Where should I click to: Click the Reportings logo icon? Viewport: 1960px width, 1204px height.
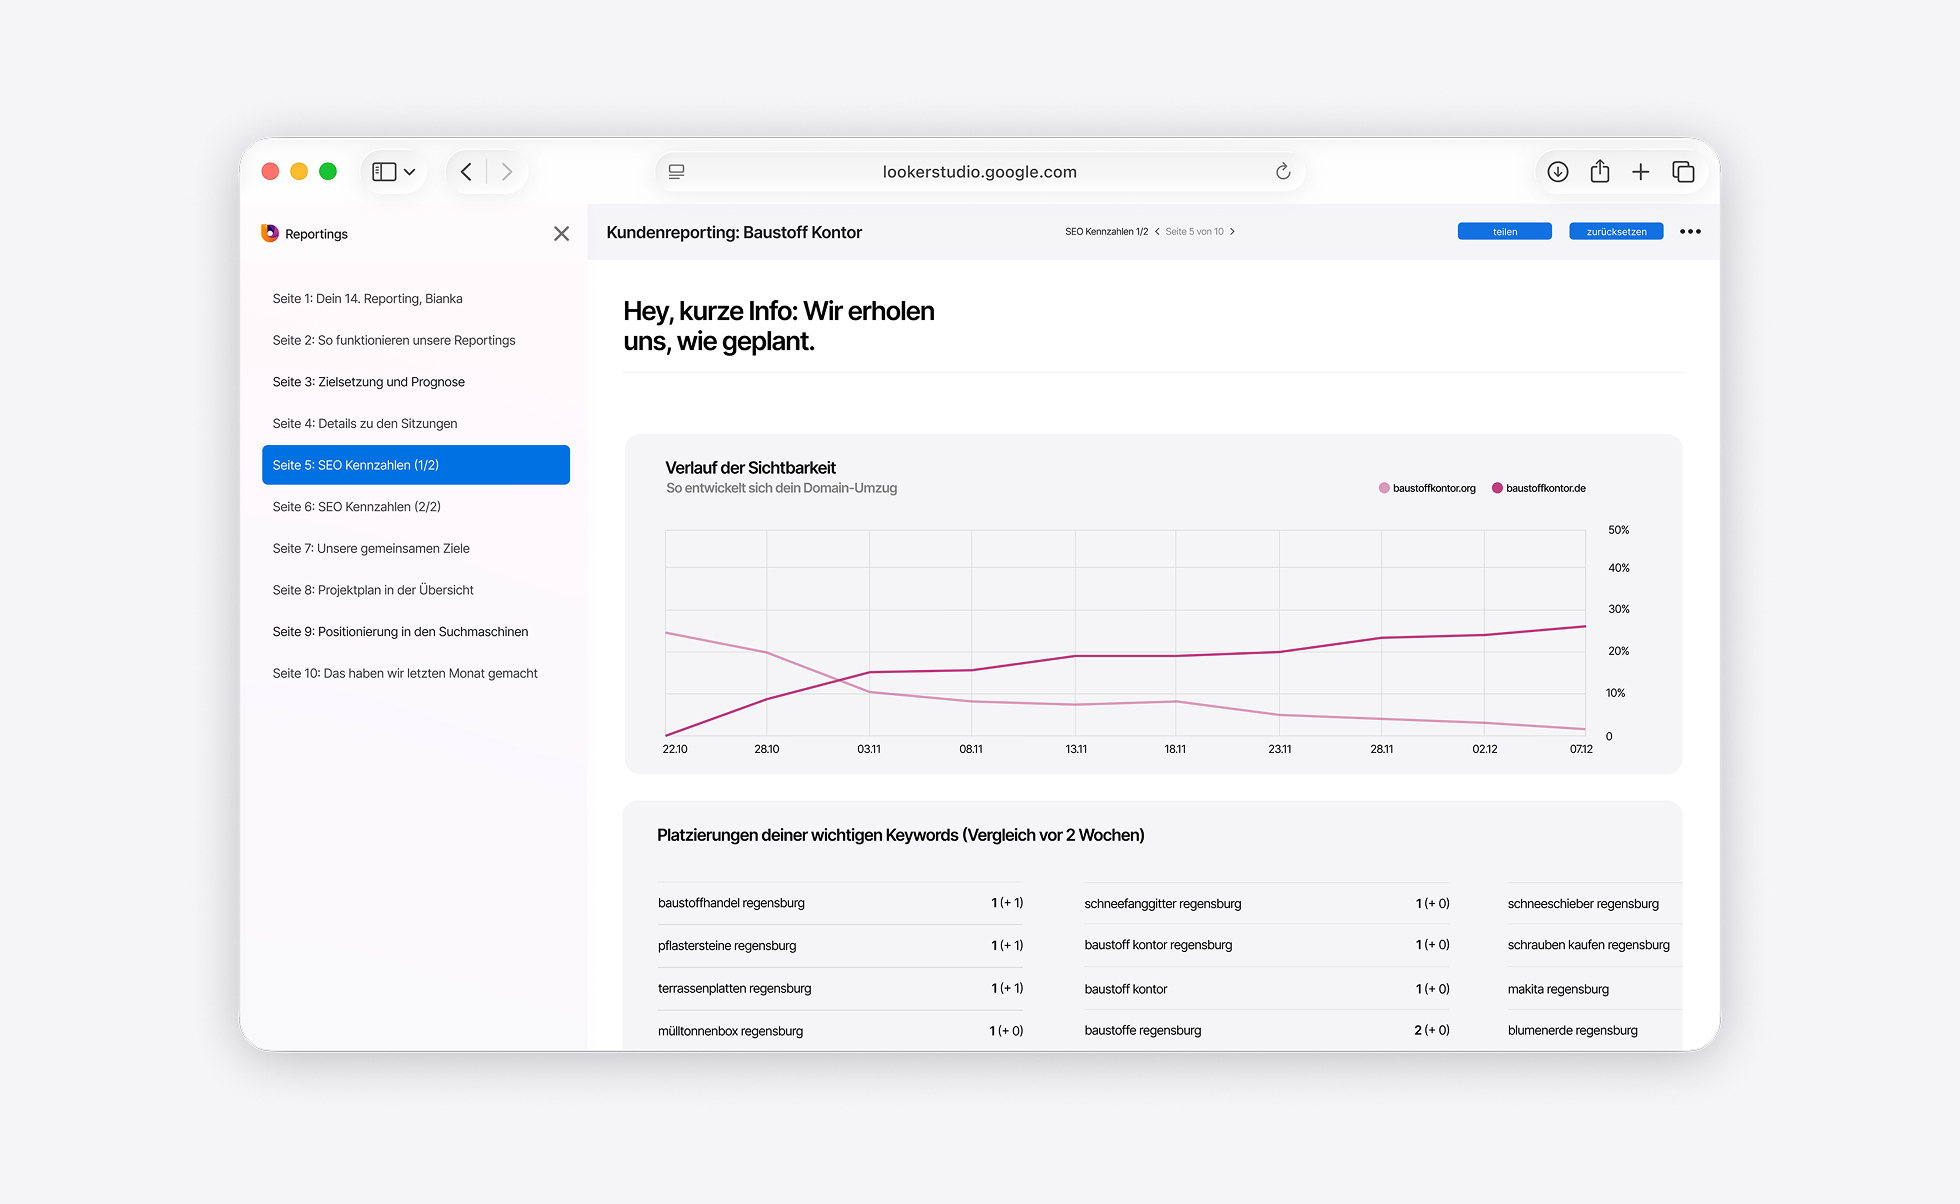pos(270,233)
